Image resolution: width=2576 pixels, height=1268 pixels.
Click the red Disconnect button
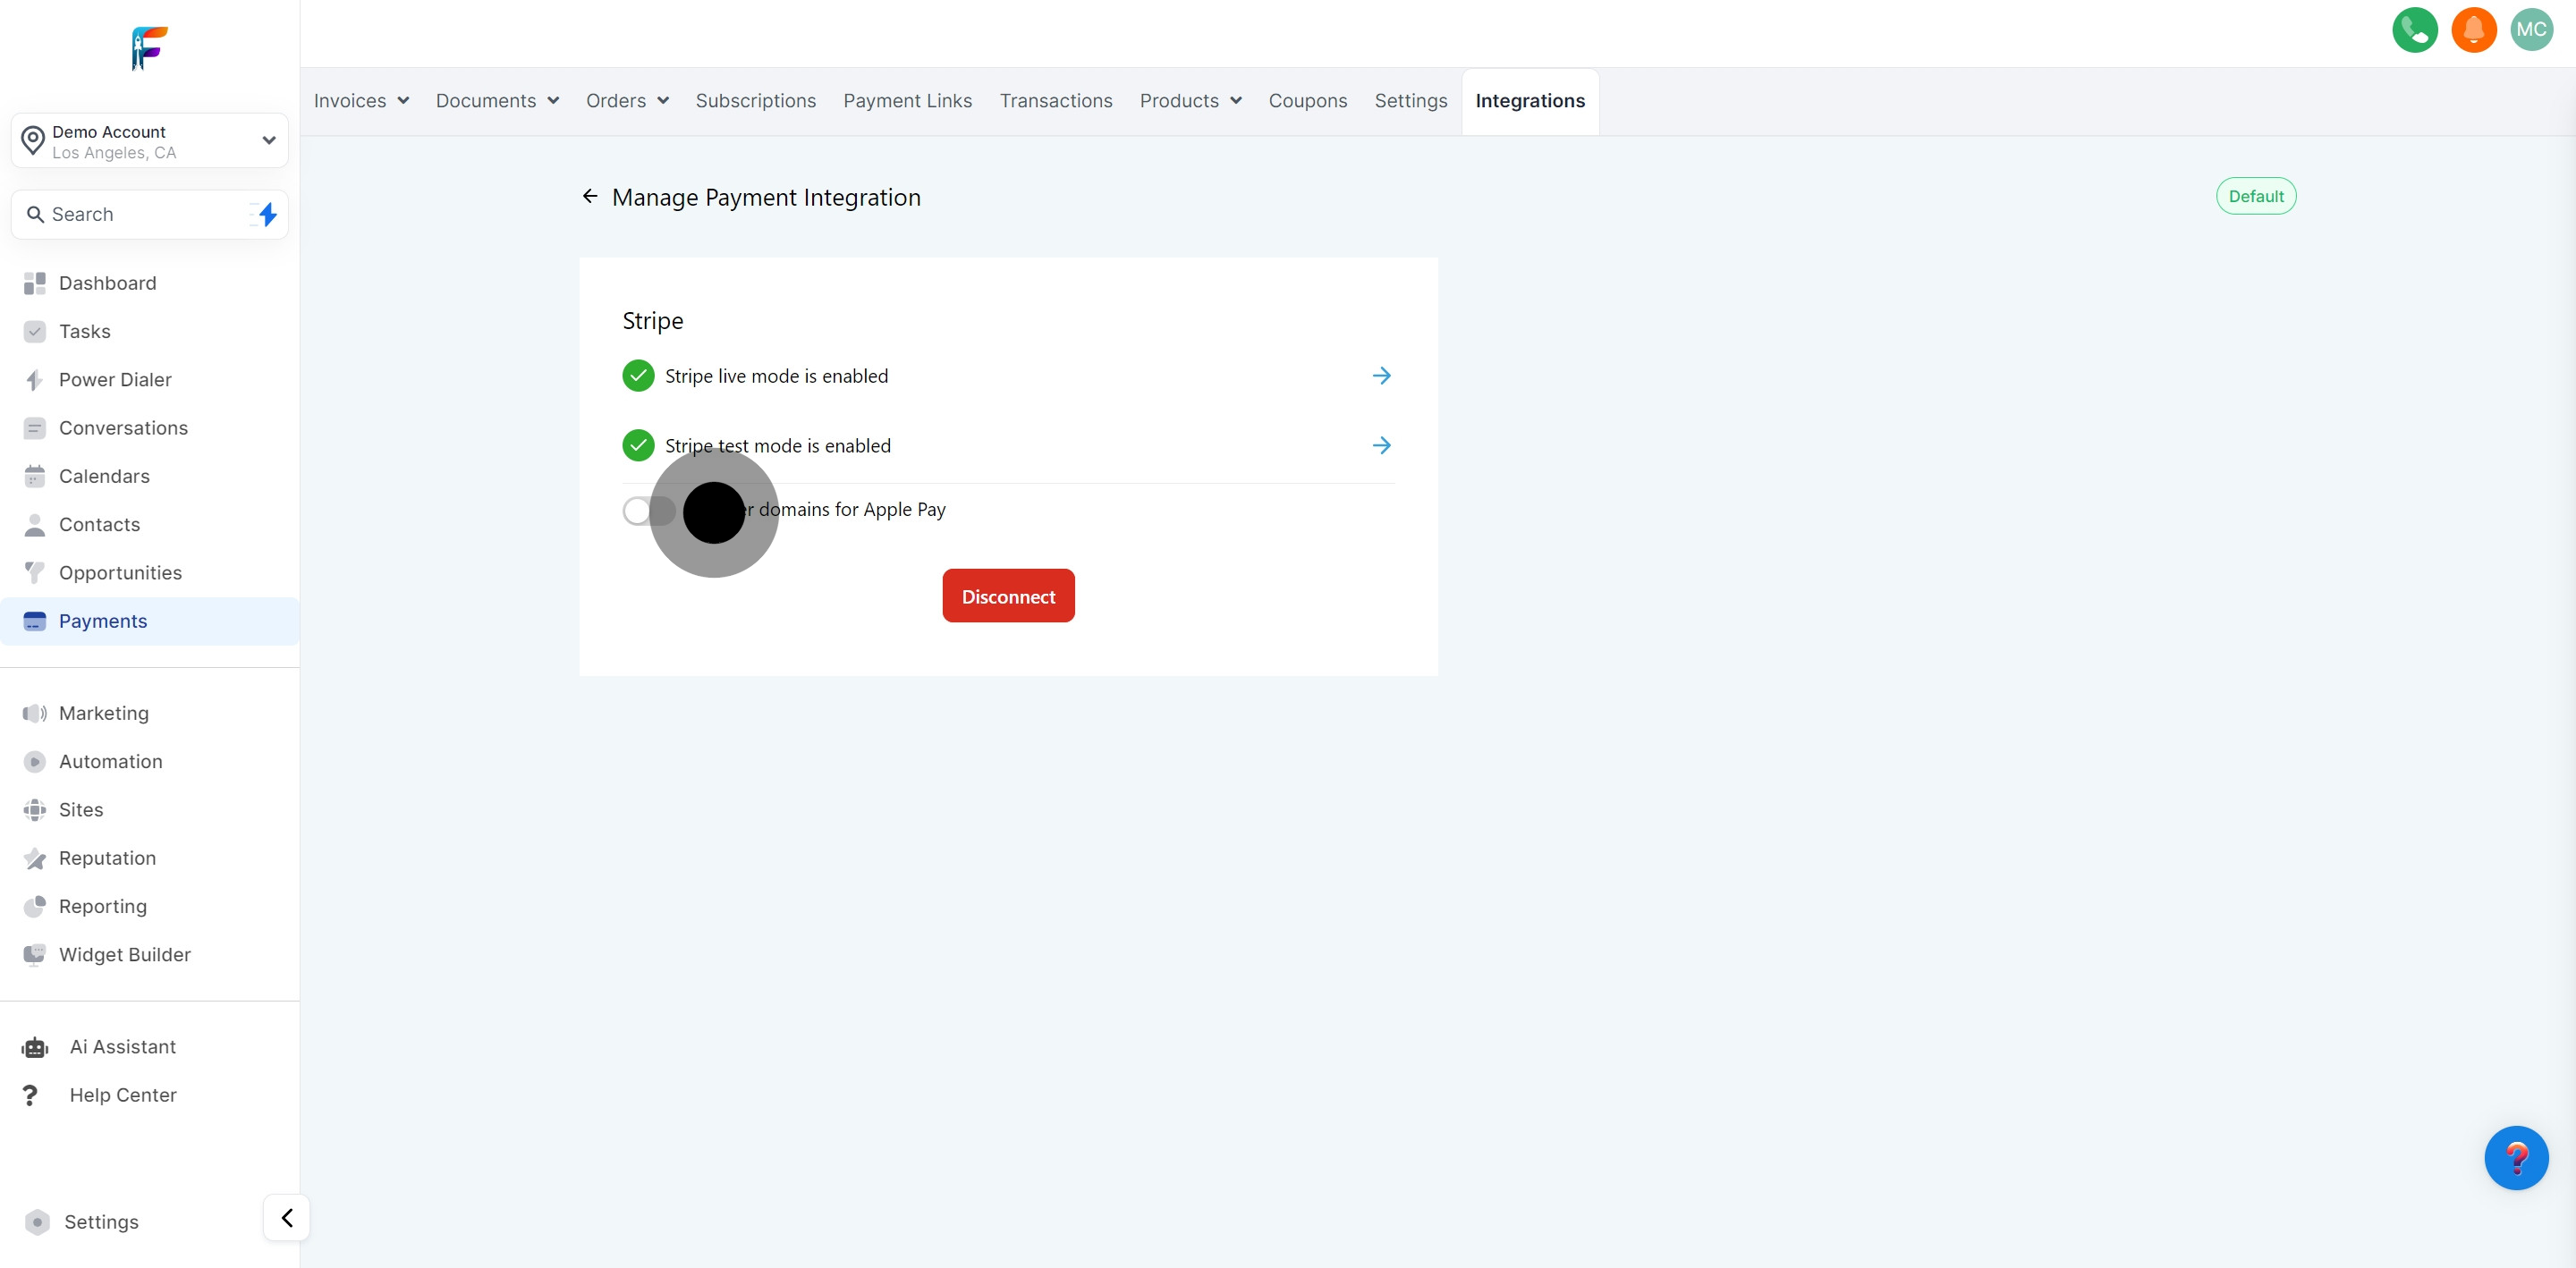click(1008, 596)
